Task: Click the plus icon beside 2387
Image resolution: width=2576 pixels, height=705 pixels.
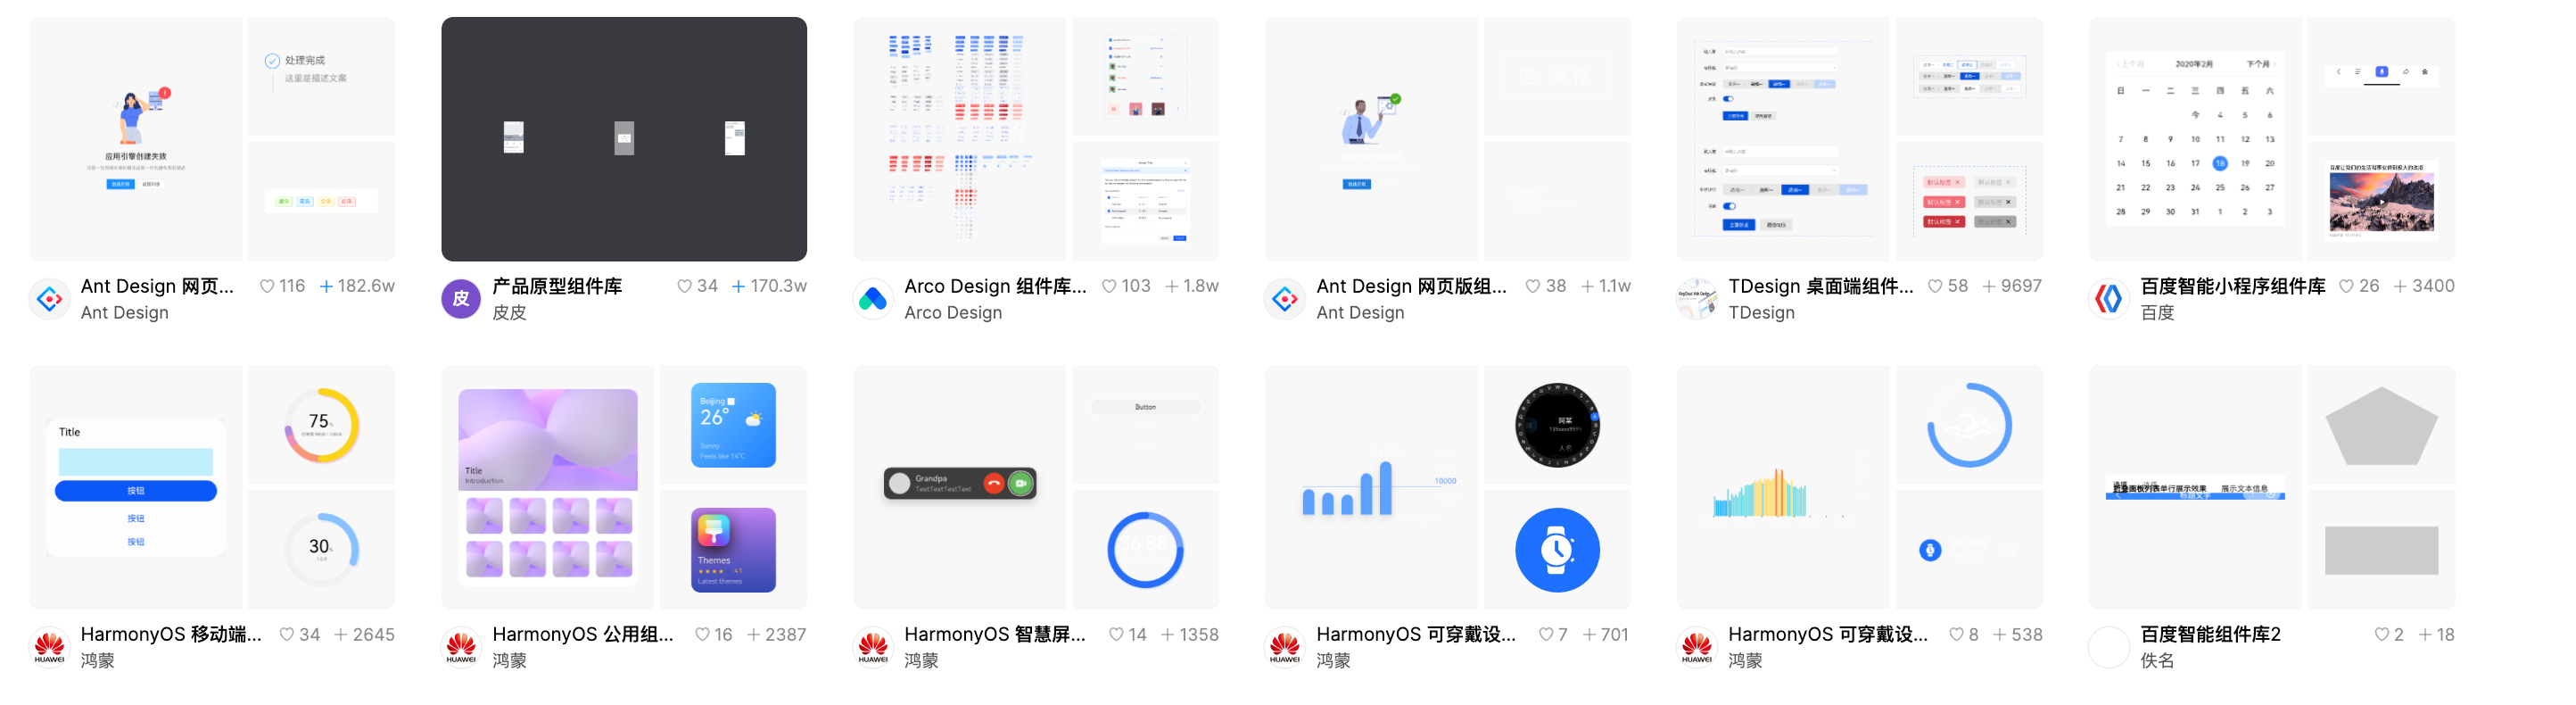Action: [754, 634]
